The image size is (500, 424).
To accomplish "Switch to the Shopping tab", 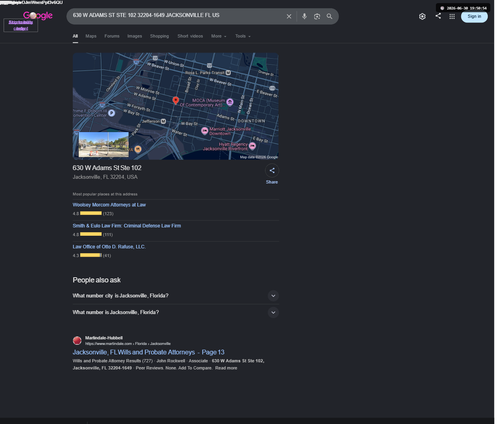I will point(159,36).
